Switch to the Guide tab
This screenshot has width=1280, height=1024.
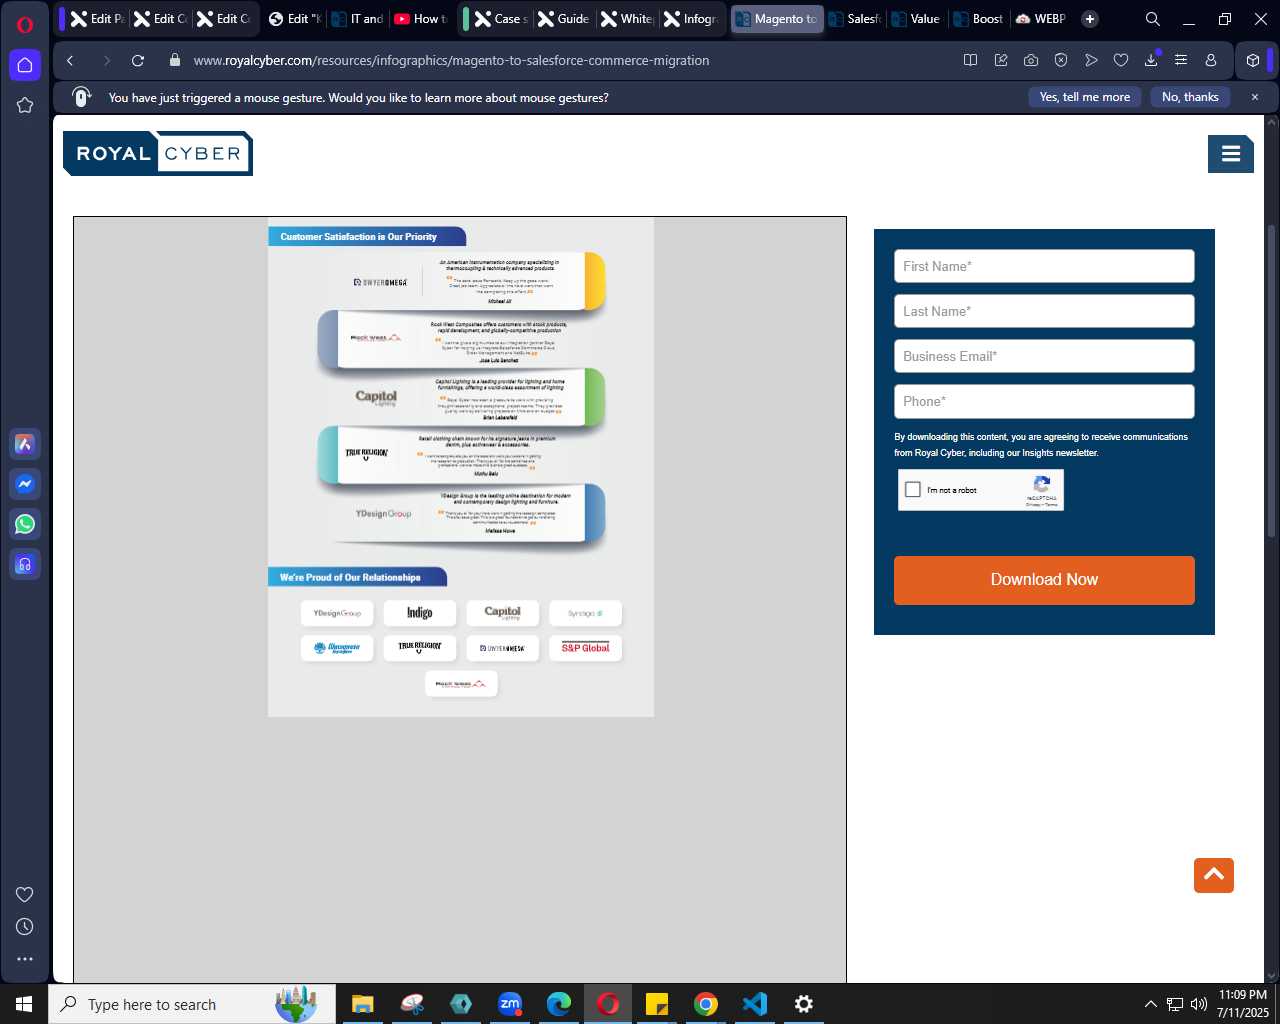(x=565, y=19)
